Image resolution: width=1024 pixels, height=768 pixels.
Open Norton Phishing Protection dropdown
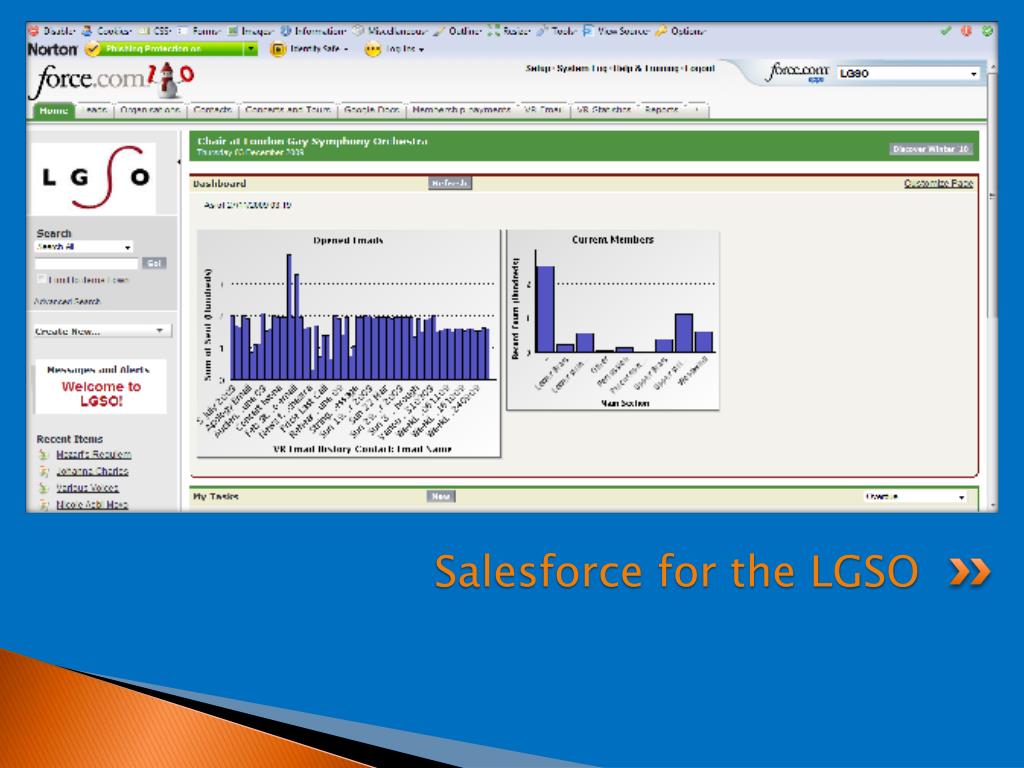(x=251, y=49)
